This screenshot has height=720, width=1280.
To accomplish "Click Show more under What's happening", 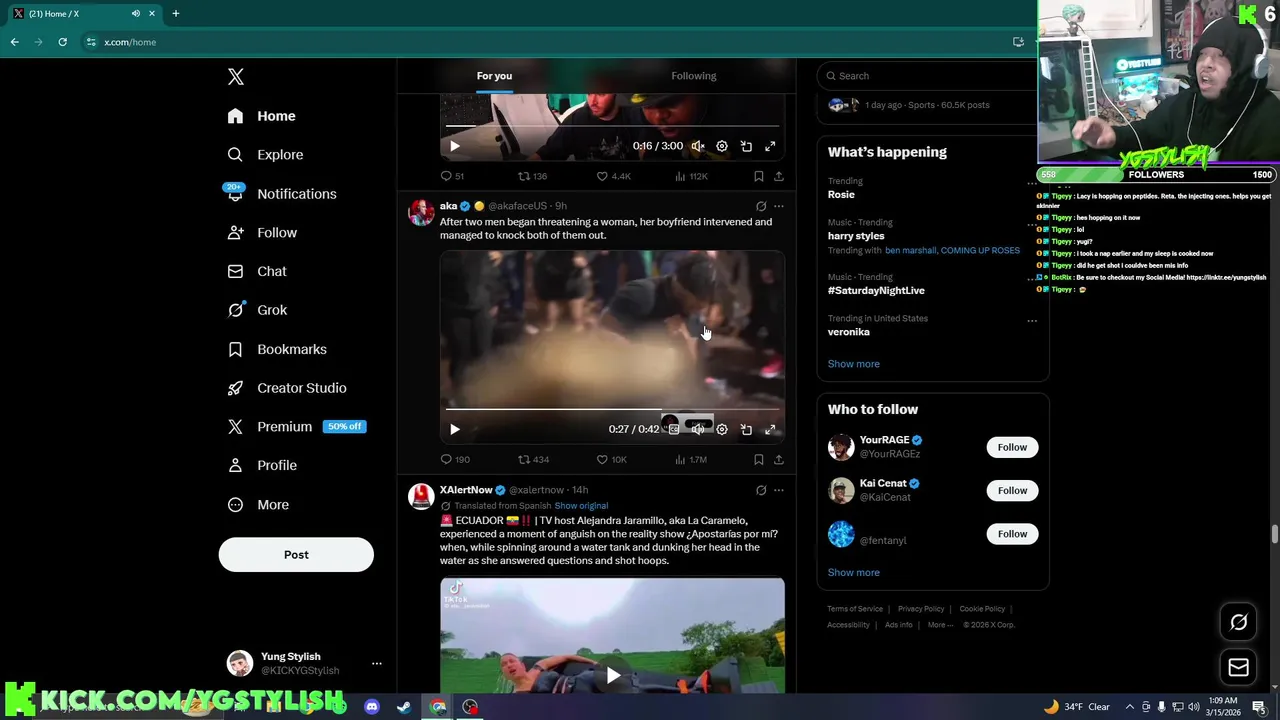I will pos(853,364).
